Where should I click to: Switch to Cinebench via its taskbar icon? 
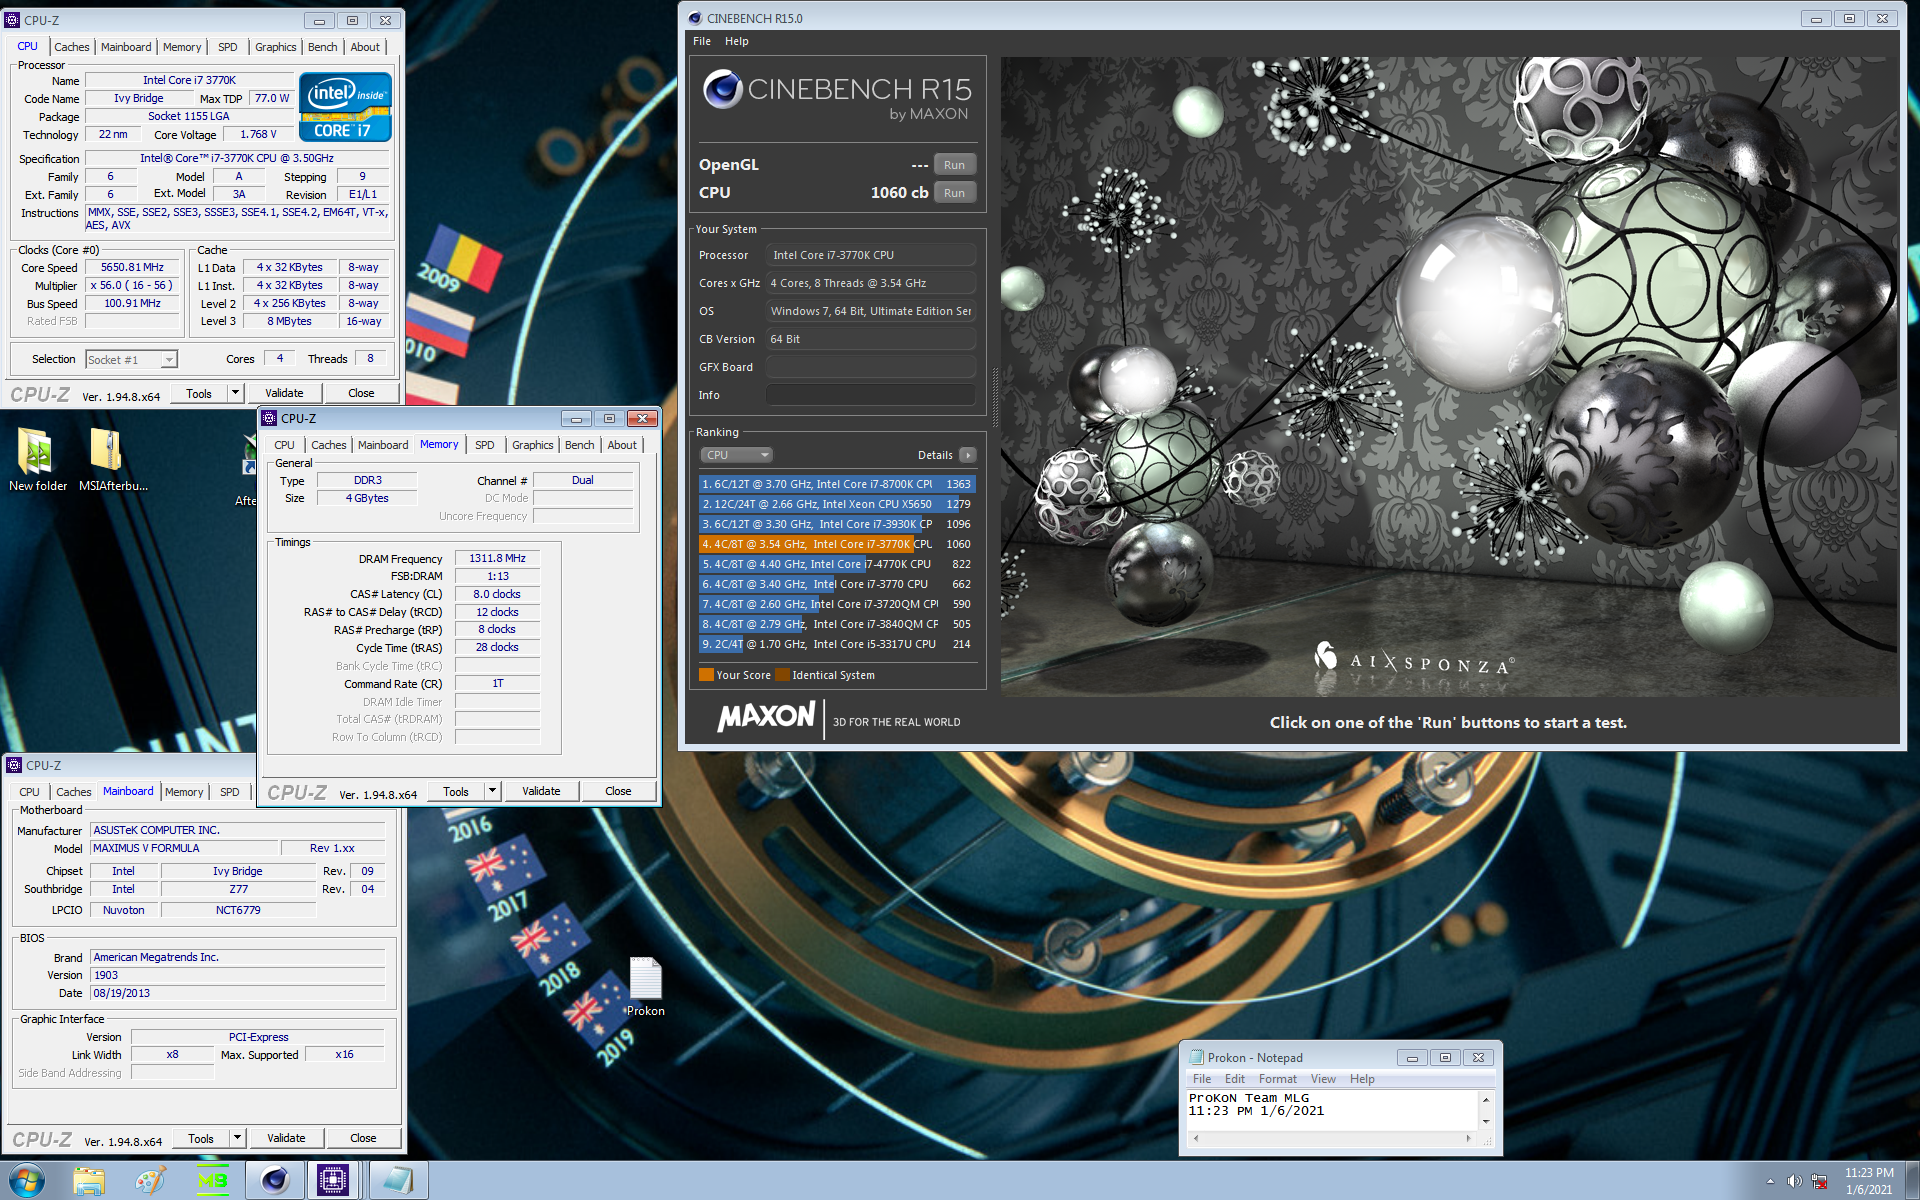coord(274,1181)
